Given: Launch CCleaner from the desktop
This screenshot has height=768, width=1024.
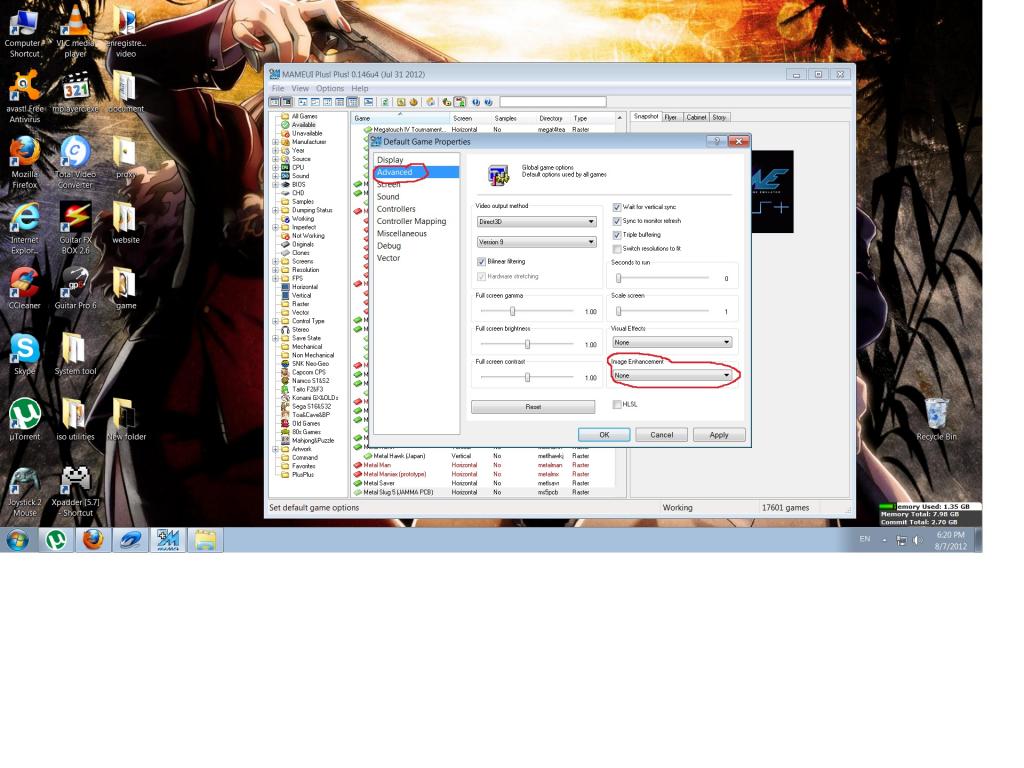Looking at the screenshot, I should tap(25, 288).
